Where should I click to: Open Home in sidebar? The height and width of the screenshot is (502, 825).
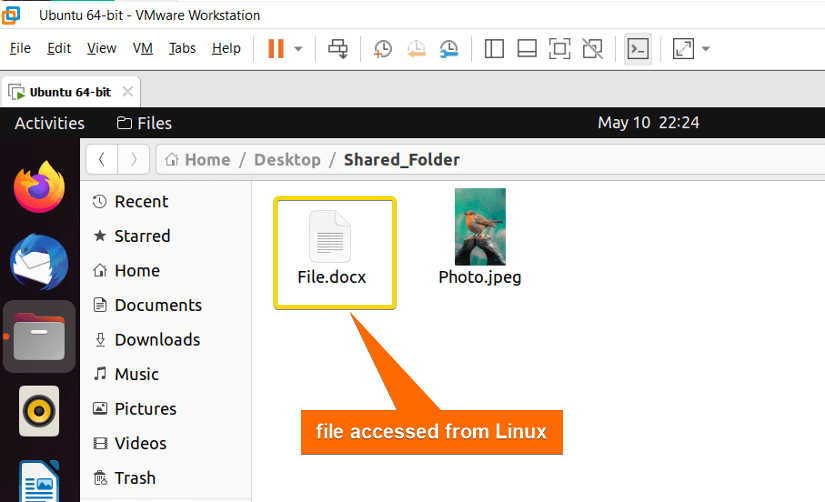tap(166, 270)
